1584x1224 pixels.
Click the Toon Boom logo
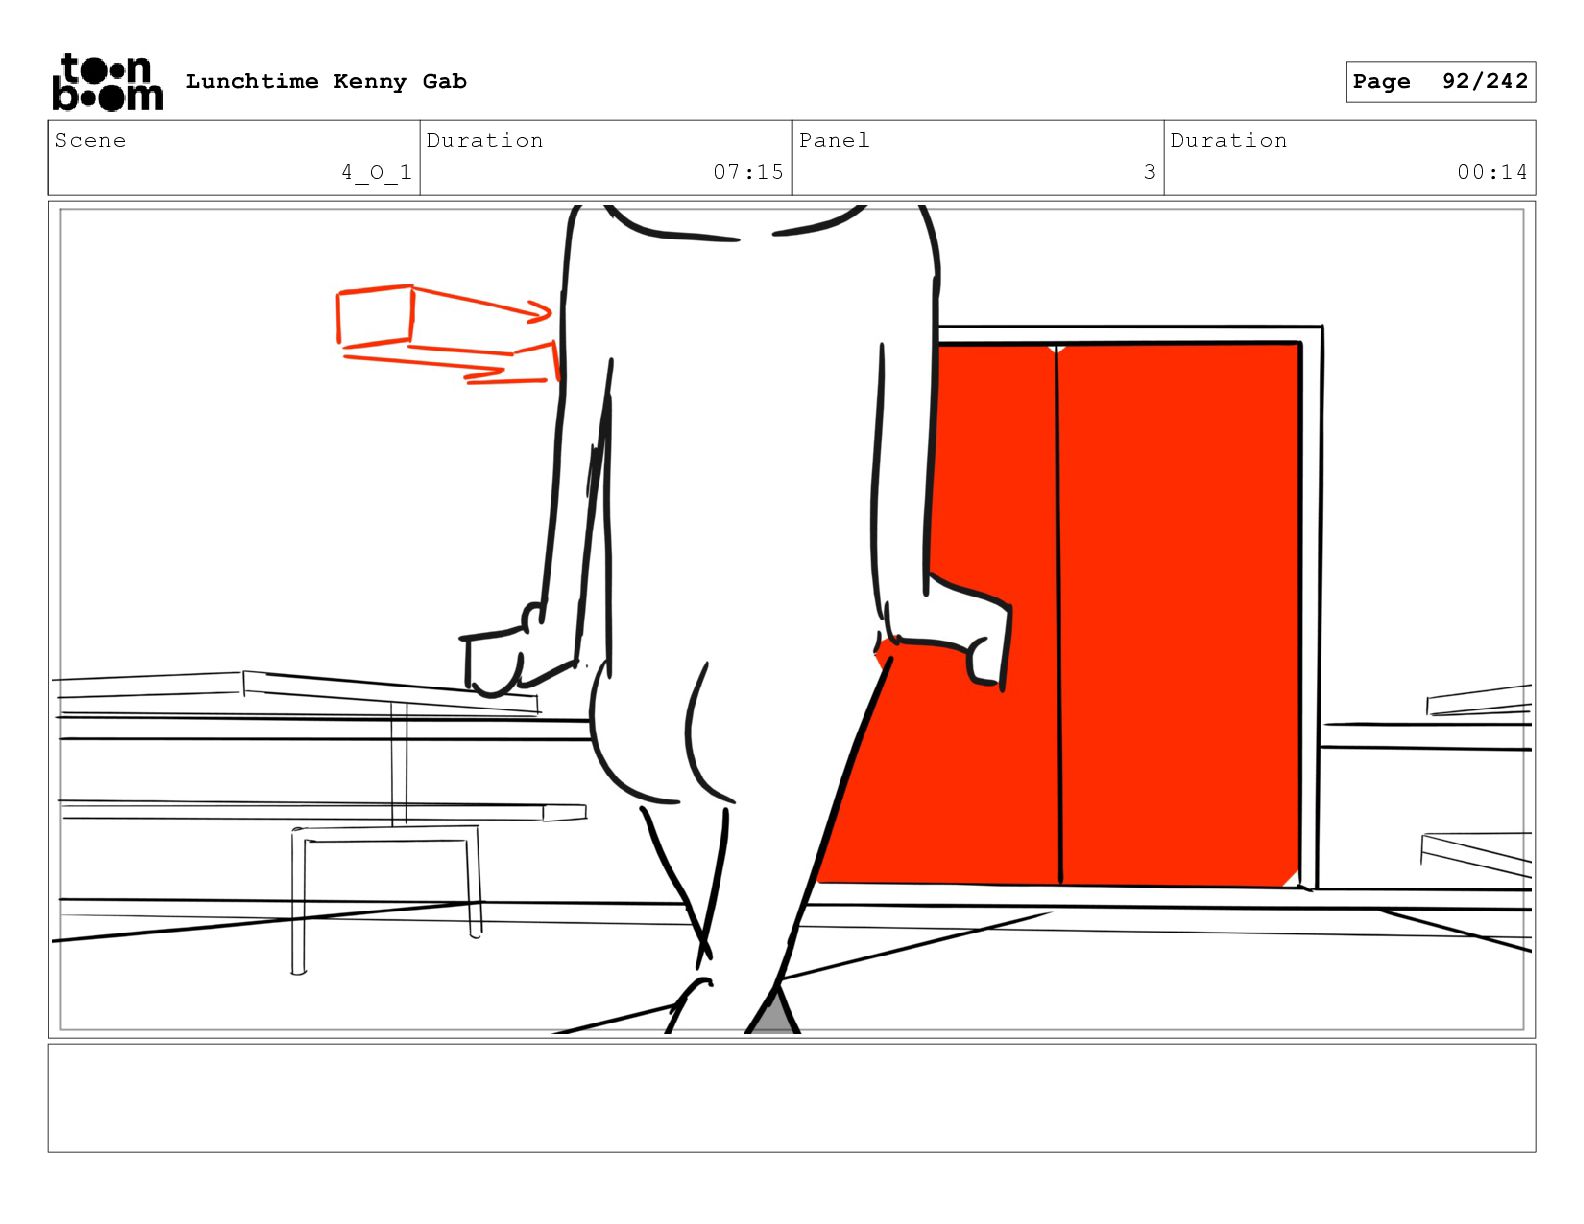pyautogui.click(x=107, y=82)
